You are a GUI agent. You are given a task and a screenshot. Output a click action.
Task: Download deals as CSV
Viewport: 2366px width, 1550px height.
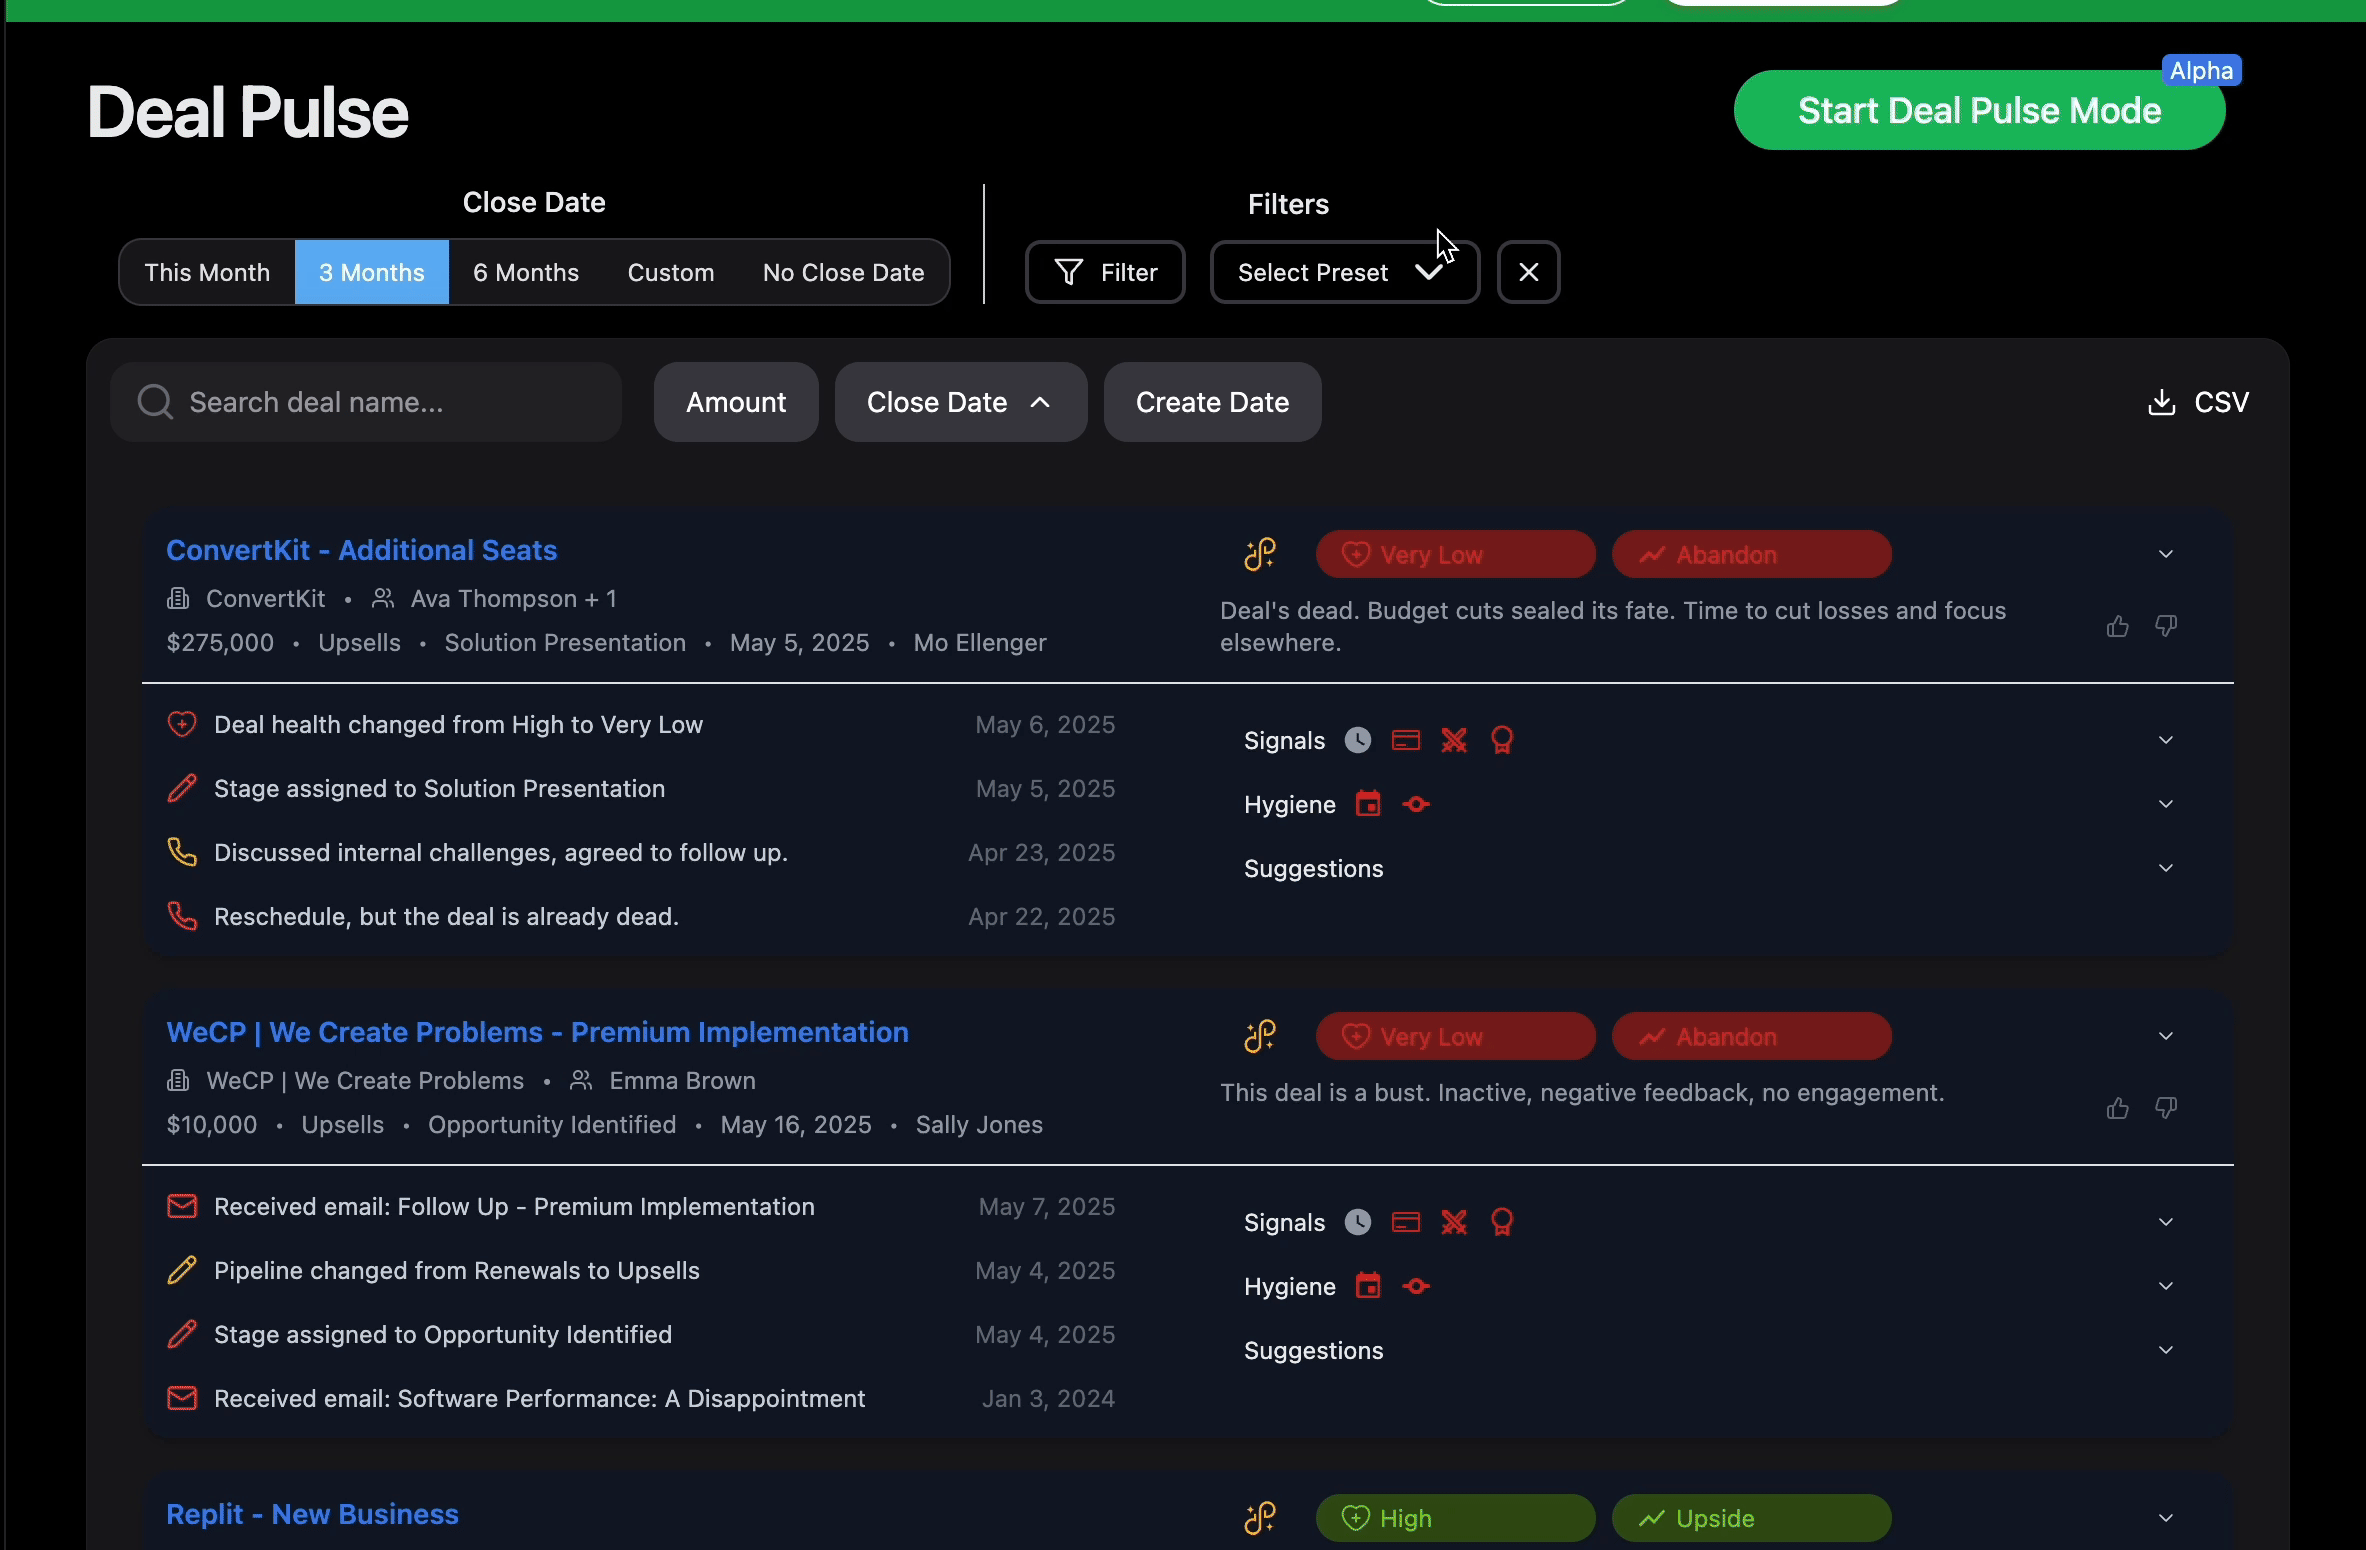2198,402
